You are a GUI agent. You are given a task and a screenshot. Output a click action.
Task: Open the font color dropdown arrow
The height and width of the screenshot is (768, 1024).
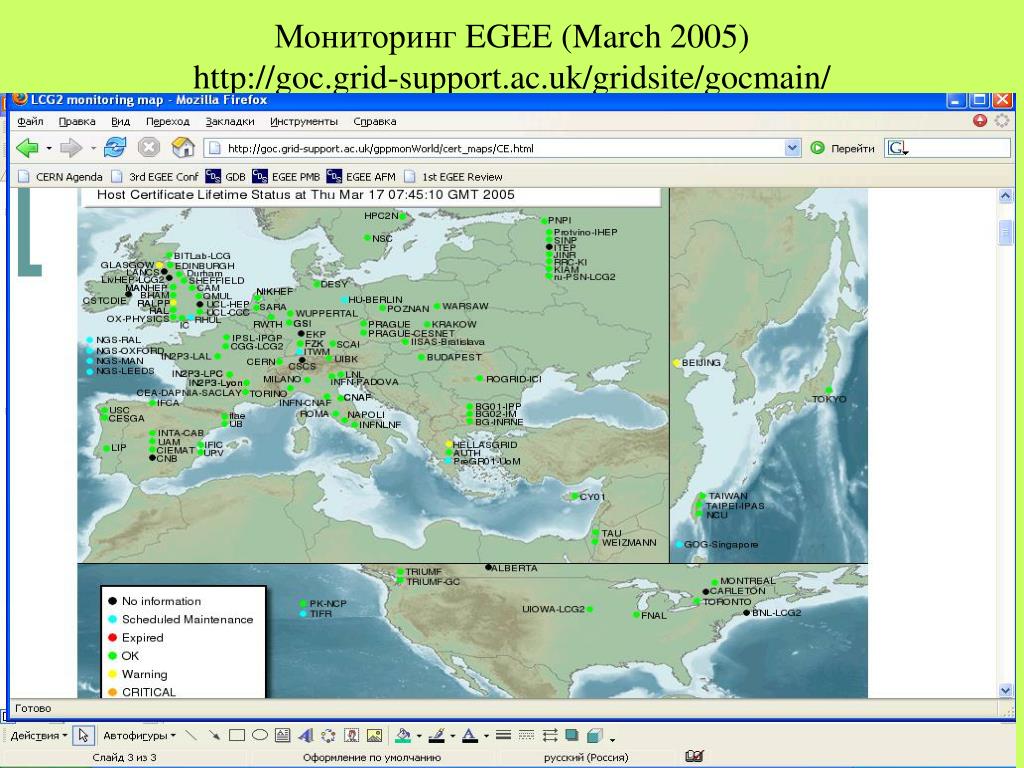(486, 736)
